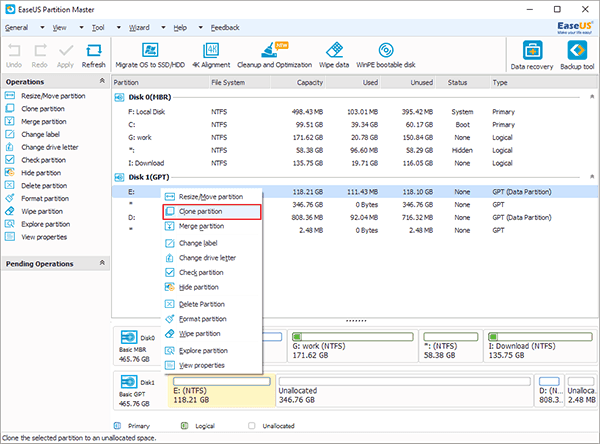Viewport: 600px width, 444px height.
Task: Click the Apply checkmark icon
Action: pyautogui.click(x=65, y=50)
